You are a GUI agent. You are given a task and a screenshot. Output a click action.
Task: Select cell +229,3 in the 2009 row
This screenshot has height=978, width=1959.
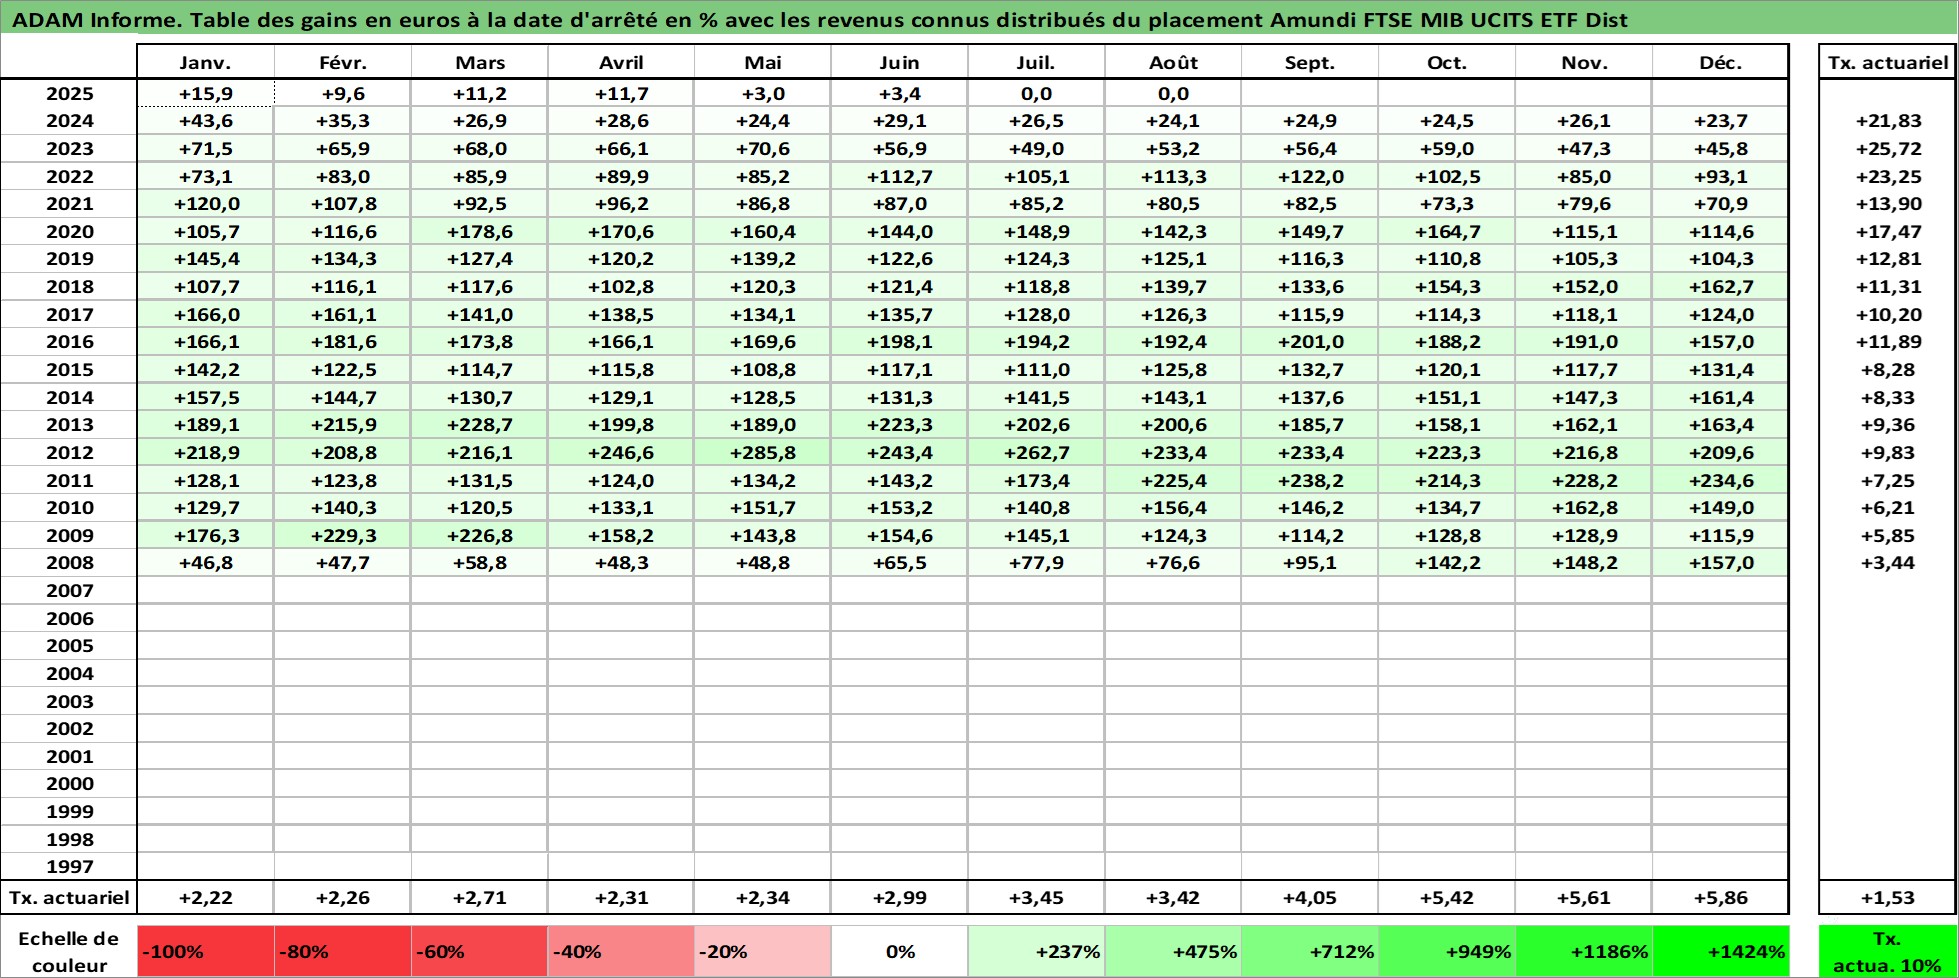click(x=342, y=535)
